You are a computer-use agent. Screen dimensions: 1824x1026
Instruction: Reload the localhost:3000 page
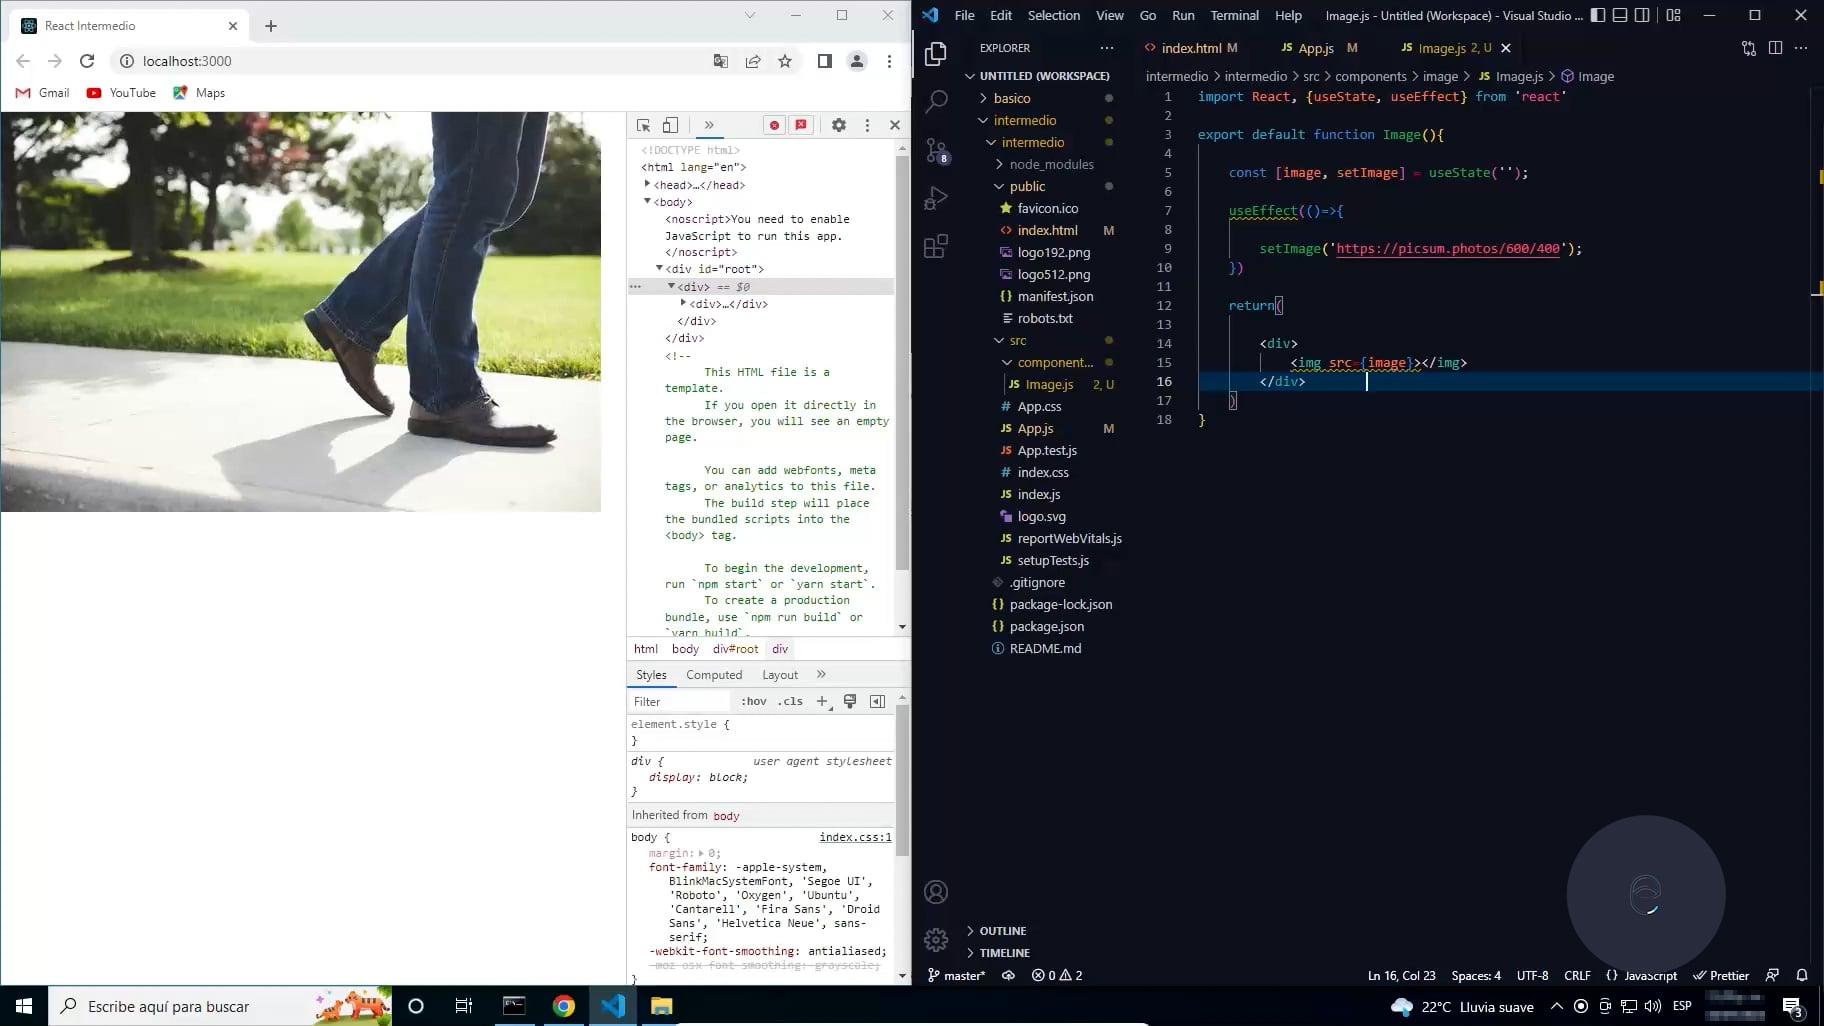click(x=87, y=61)
